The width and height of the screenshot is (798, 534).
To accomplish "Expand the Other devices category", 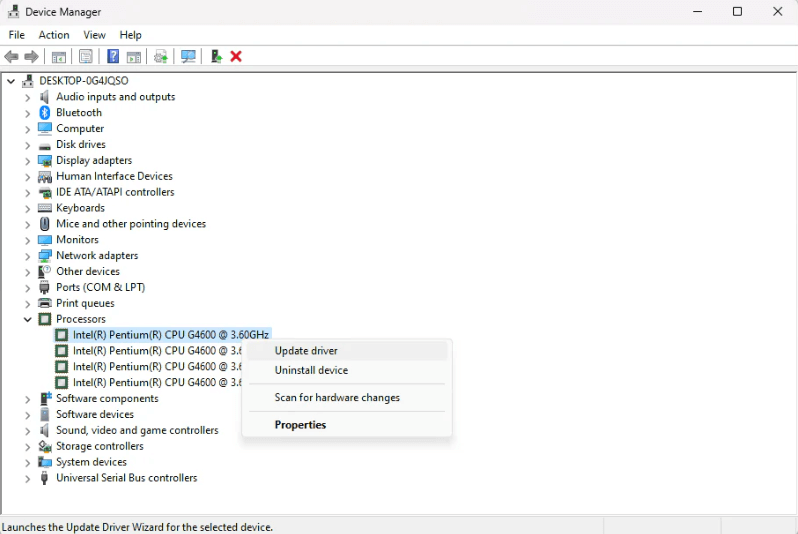I will [27, 272].
